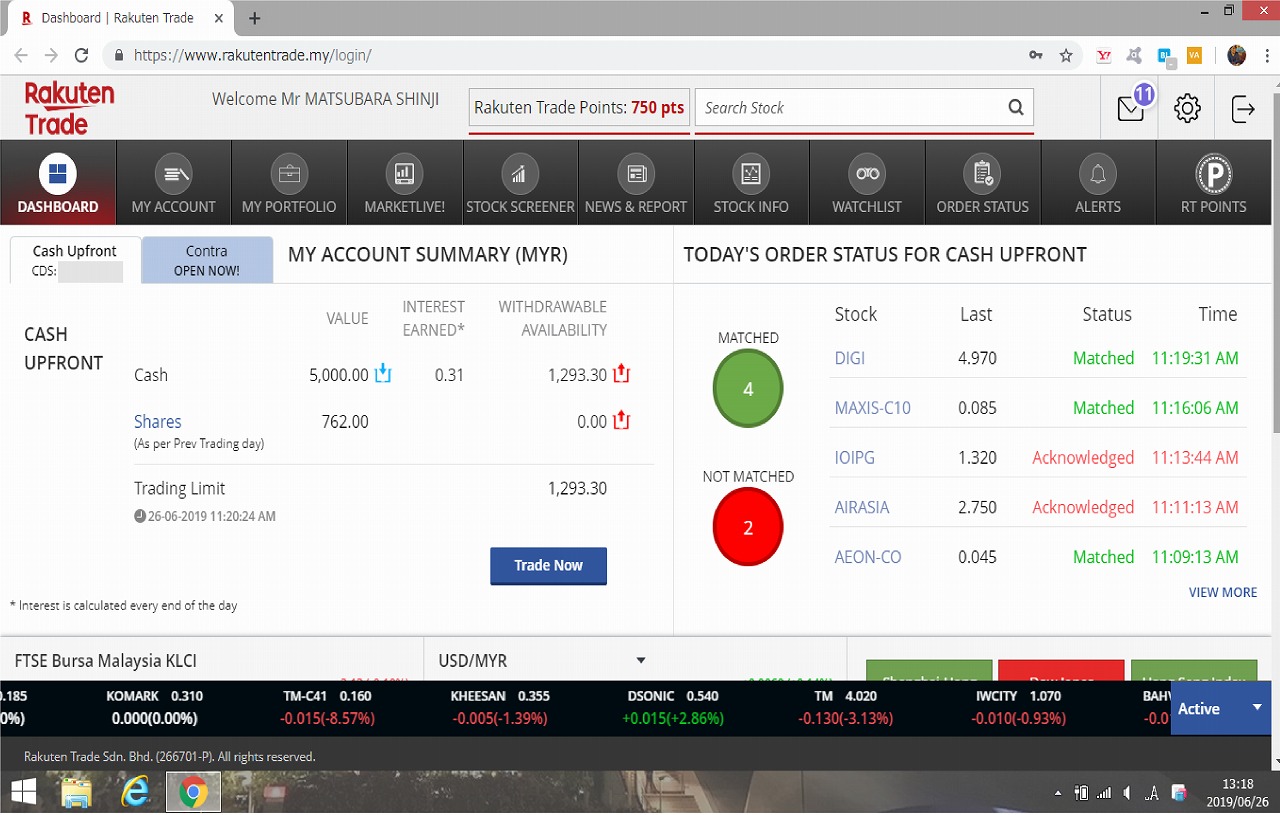This screenshot has width=1280, height=815.
Task: Expand the USD/MYR currency dropdown
Action: tap(641, 661)
